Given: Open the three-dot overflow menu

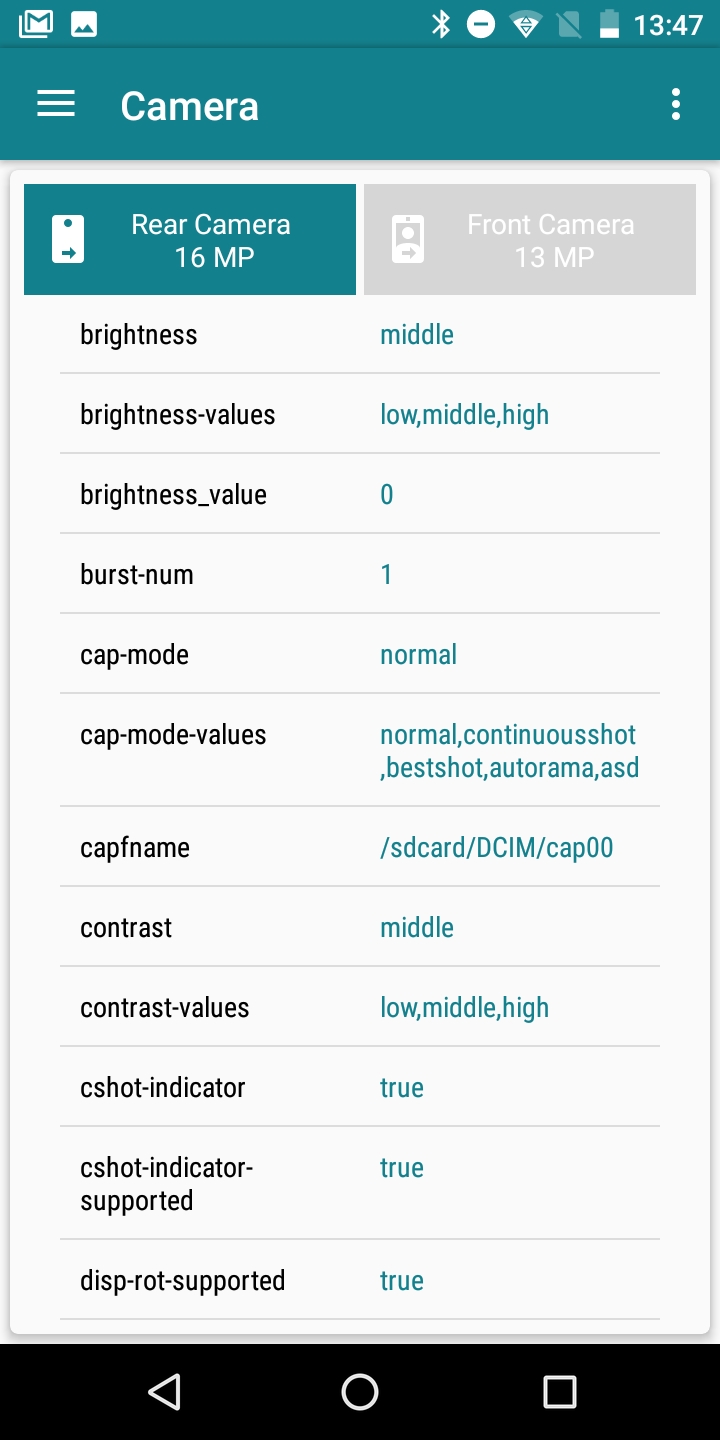Looking at the screenshot, I should (676, 105).
